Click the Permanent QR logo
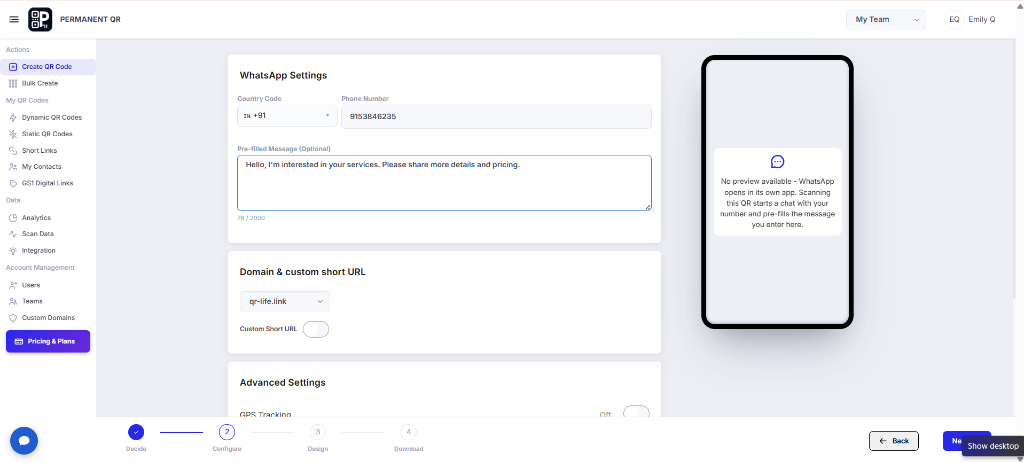This screenshot has height=463, width=1024. click(x=40, y=20)
